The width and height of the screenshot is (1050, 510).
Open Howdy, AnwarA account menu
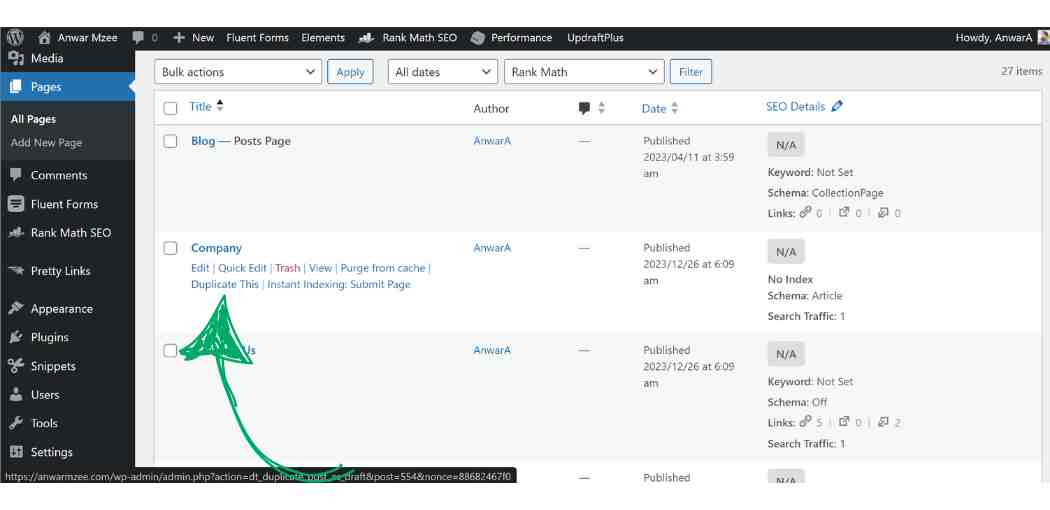(994, 37)
